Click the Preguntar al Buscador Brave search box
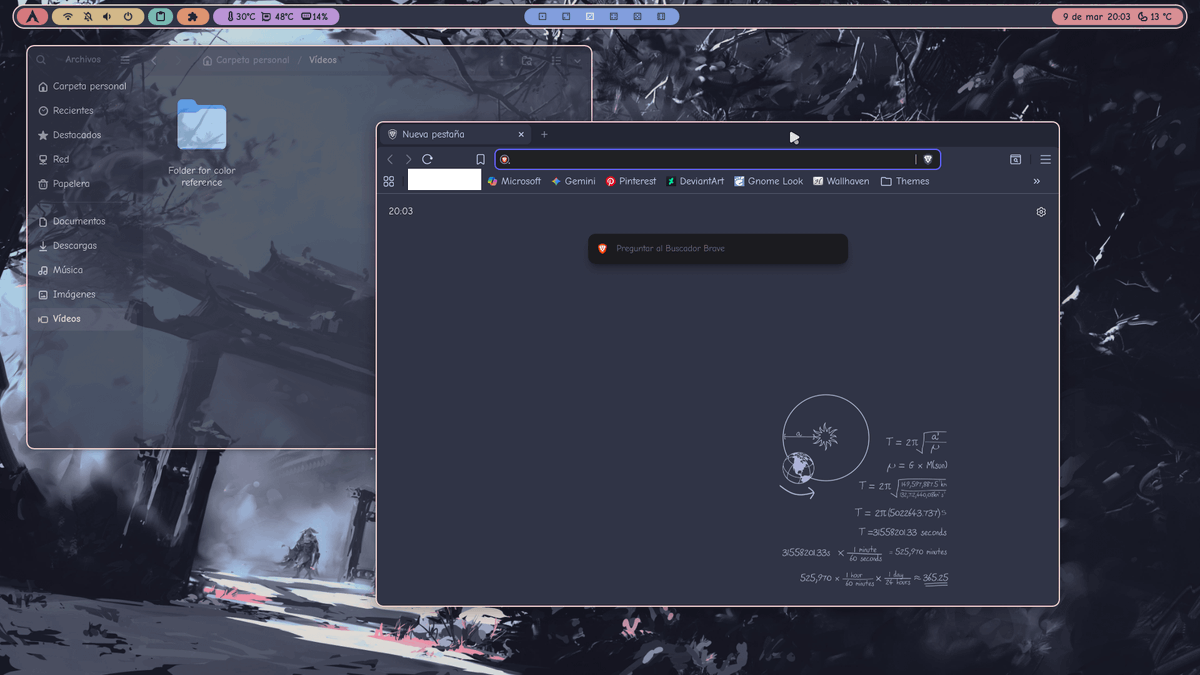Image resolution: width=1200 pixels, height=675 pixels. pos(718,249)
